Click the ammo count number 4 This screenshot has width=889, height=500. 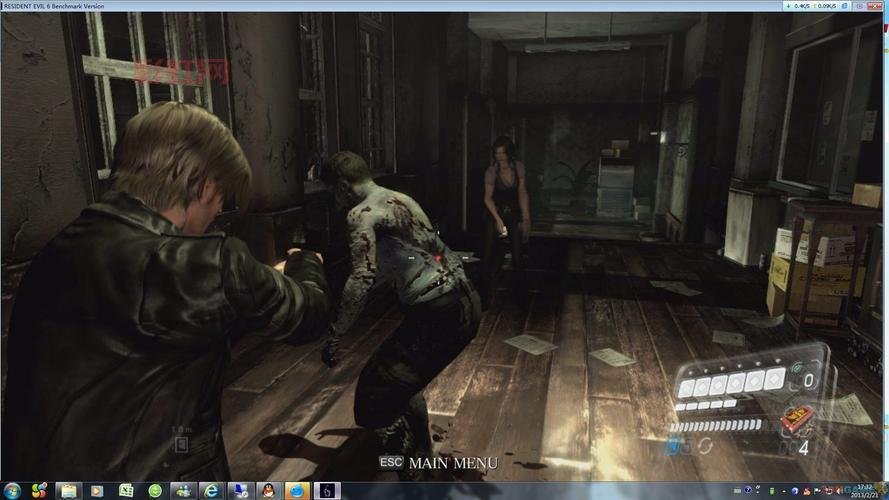[803, 448]
